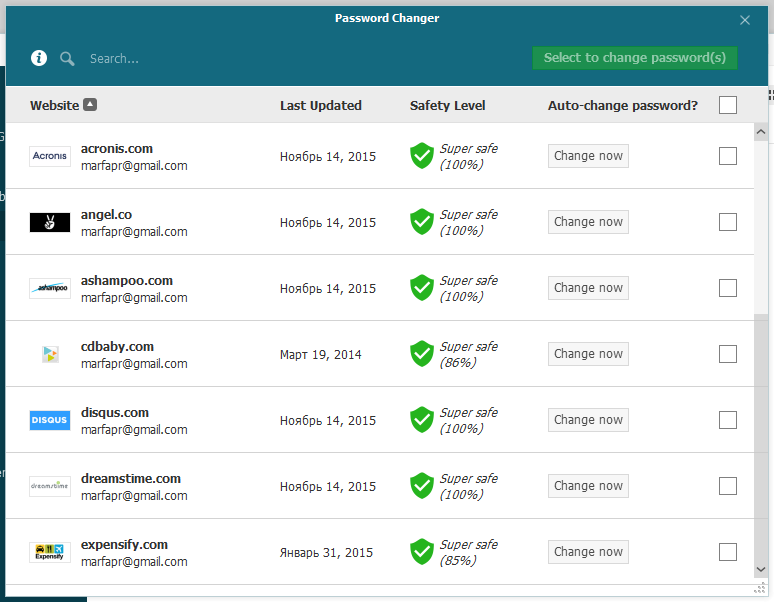
Task: Click the Disqus site logo
Action: point(50,420)
